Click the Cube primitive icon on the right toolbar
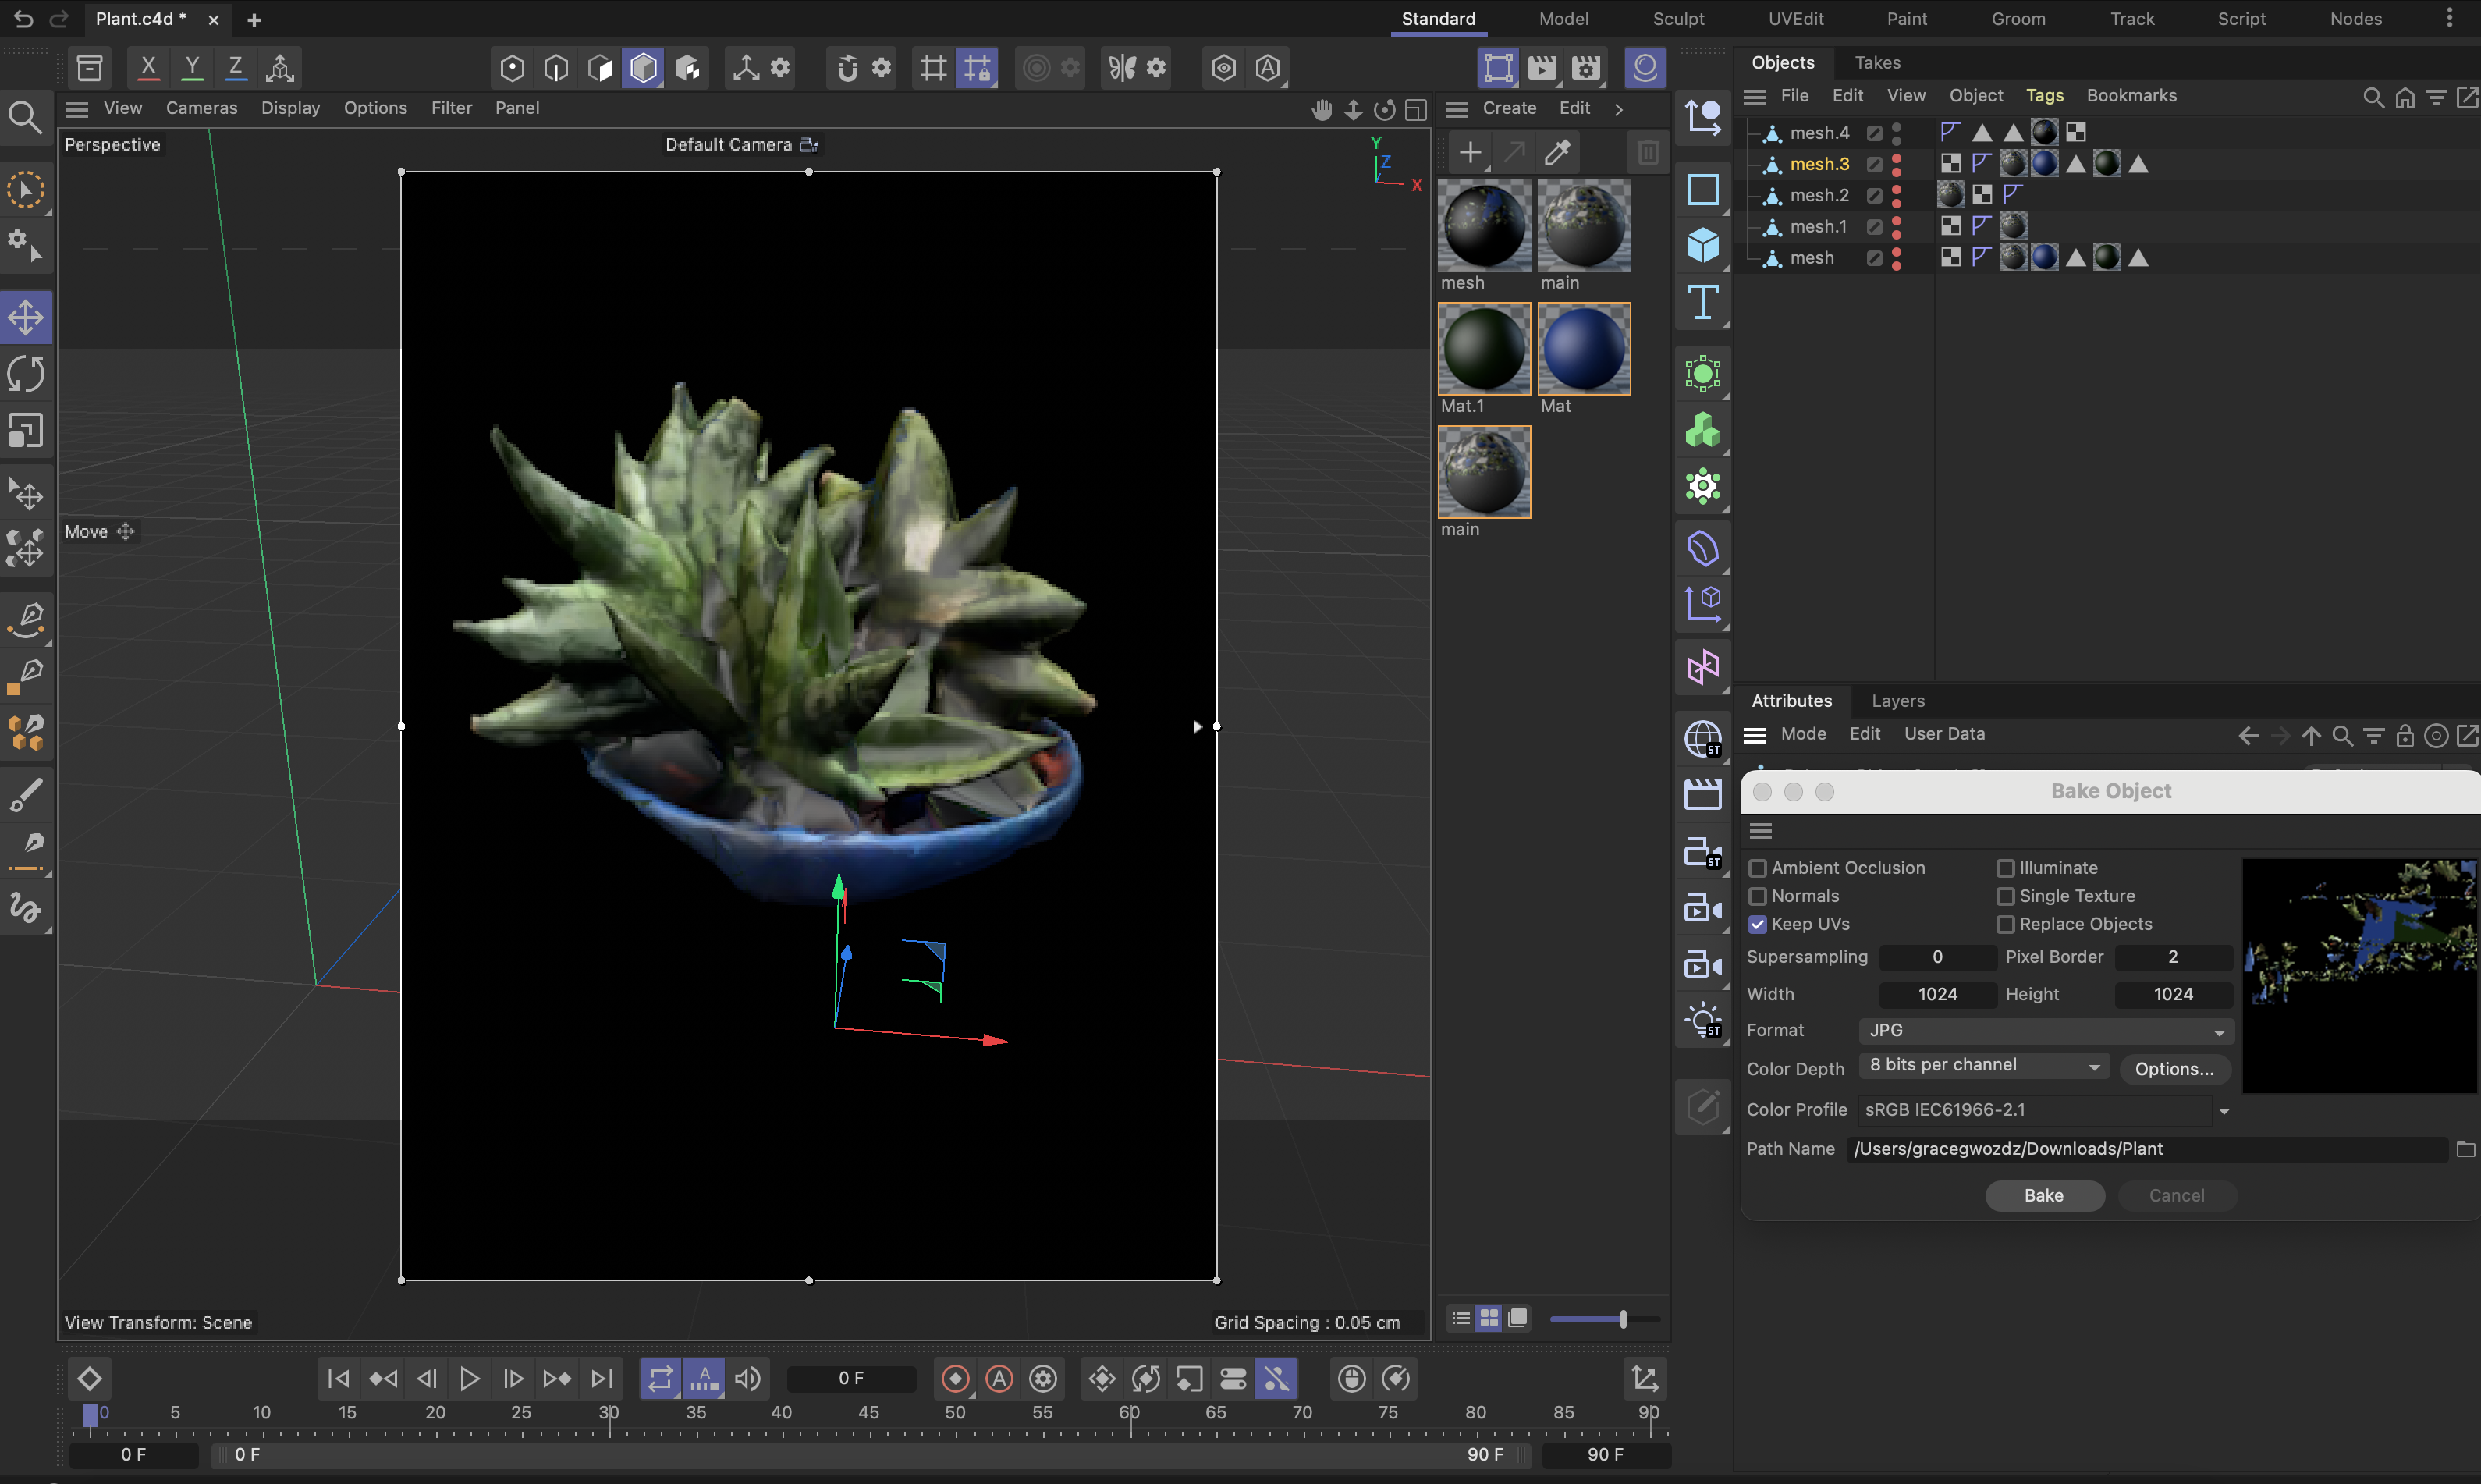Screen dimensions: 2481x1484 point(1702,245)
